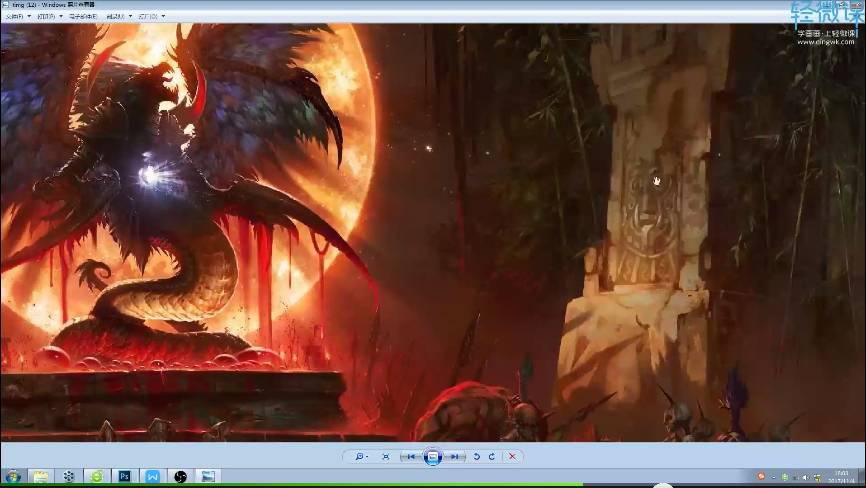Open the Burn menu dropdown
Viewport: 866px width, 488px height.
(x=119, y=17)
